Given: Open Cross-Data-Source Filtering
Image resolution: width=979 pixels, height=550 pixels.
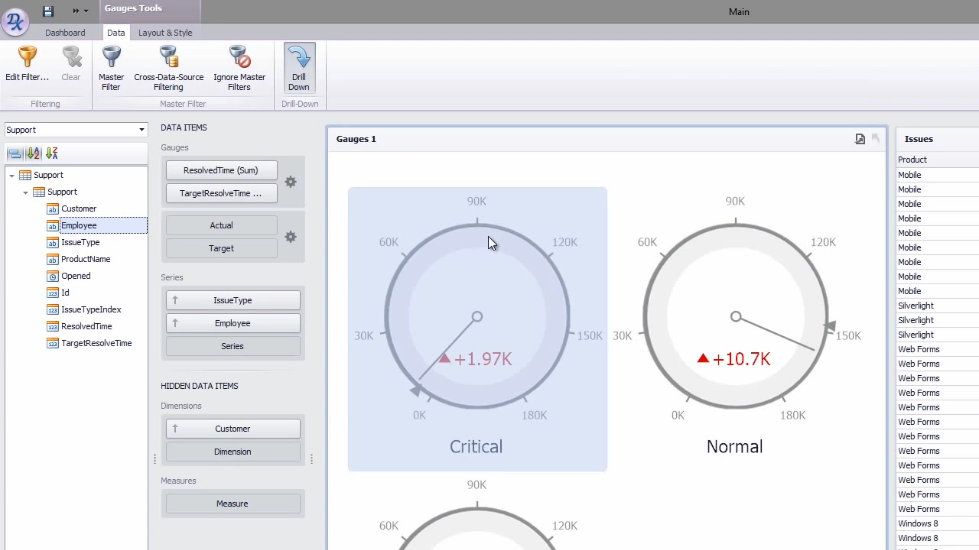Looking at the screenshot, I should [x=169, y=69].
